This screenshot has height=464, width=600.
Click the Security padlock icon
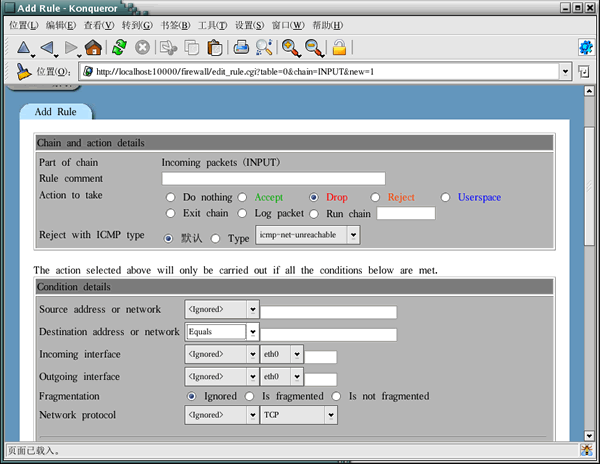(x=339, y=48)
